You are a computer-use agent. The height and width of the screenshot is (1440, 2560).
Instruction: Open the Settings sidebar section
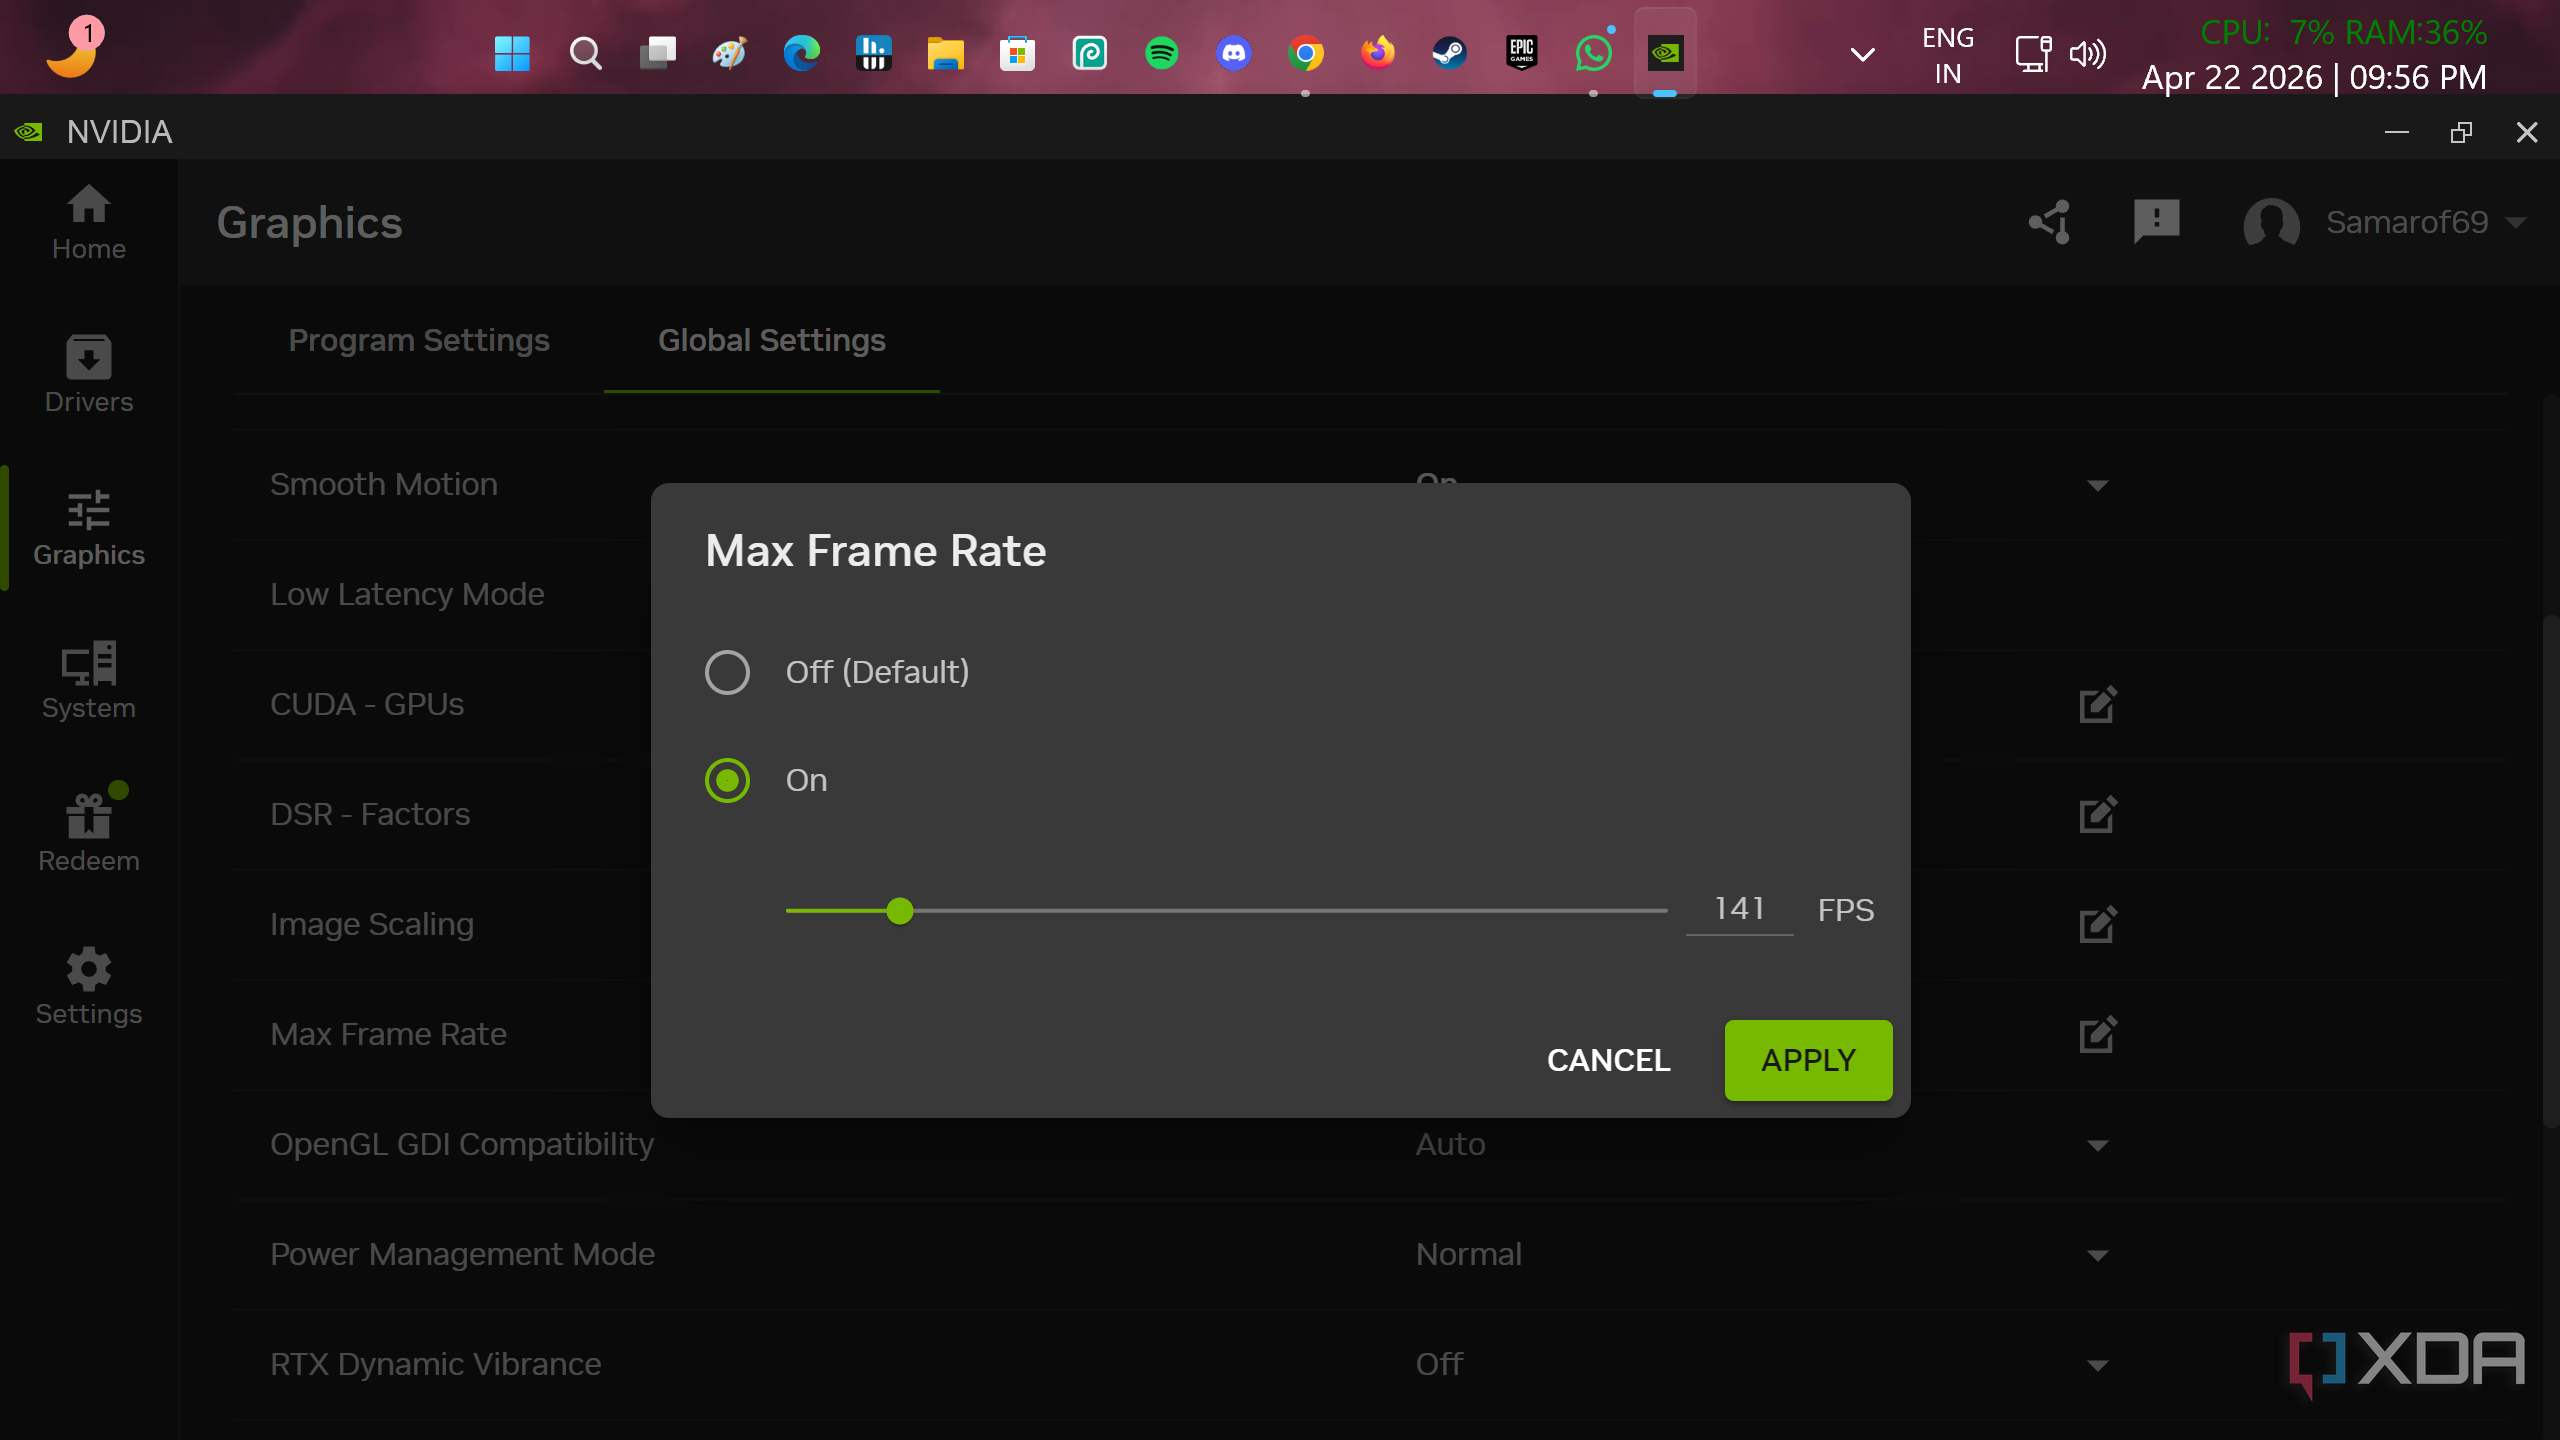click(x=89, y=987)
